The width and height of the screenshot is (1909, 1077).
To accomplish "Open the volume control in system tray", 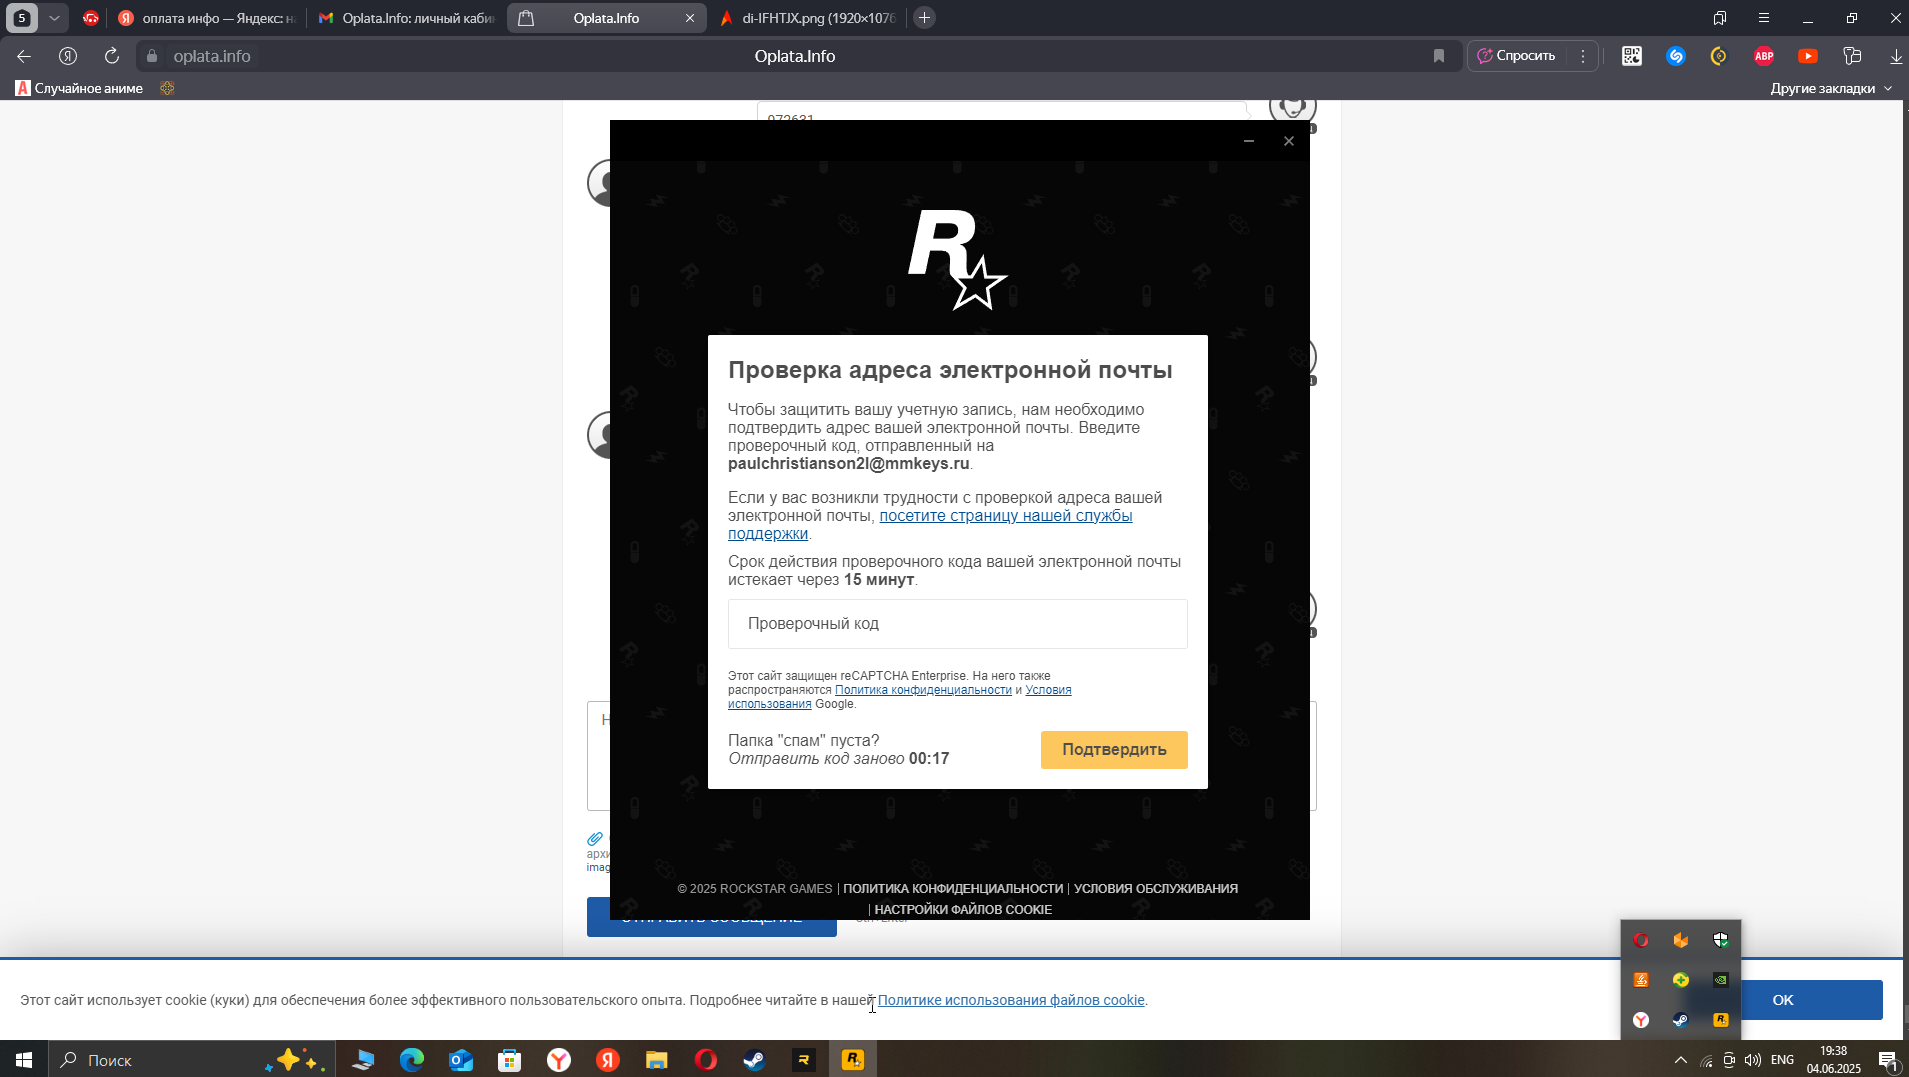I will pyautogui.click(x=1753, y=1060).
